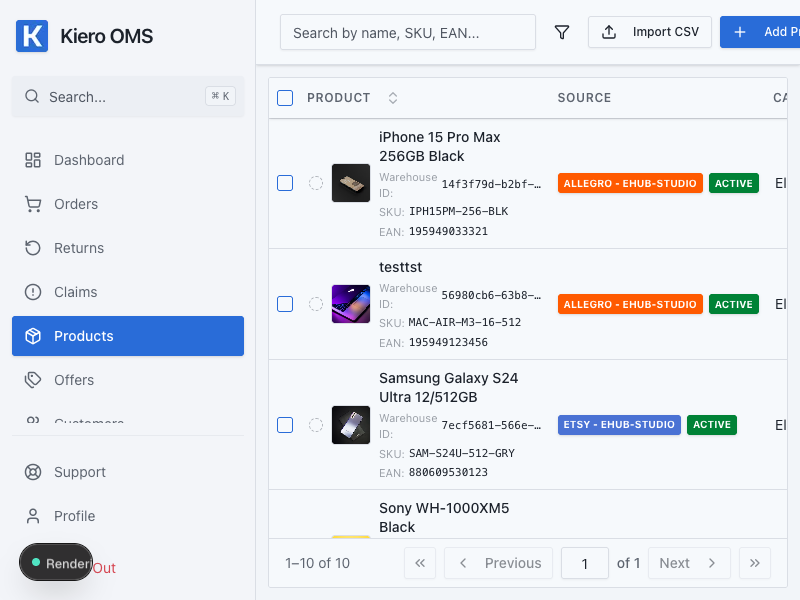Open the product filter funnel
Screen dimensions: 800x600
tap(562, 32)
